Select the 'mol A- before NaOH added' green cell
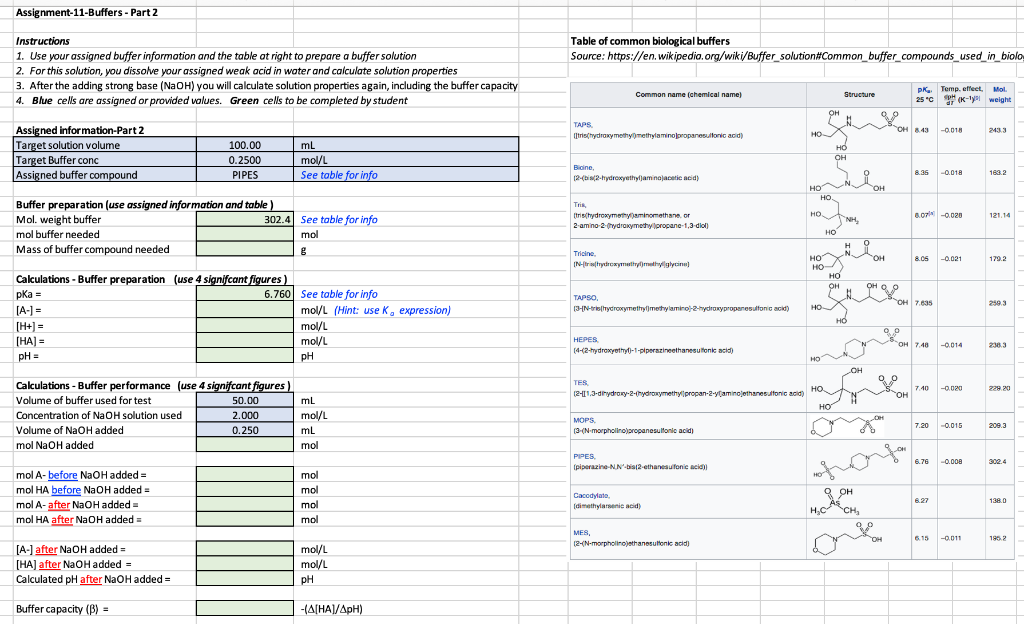 pyautogui.click(x=245, y=475)
